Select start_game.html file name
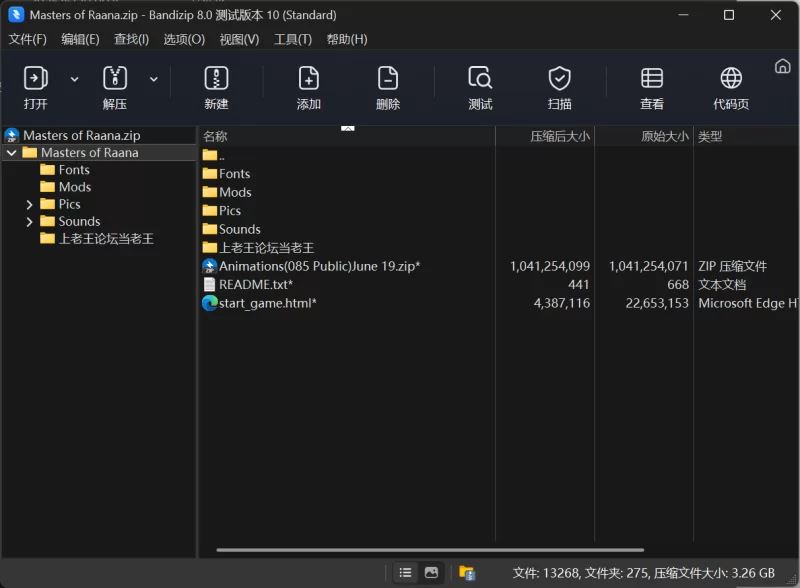800x588 pixels. click(x=267, y=303)
